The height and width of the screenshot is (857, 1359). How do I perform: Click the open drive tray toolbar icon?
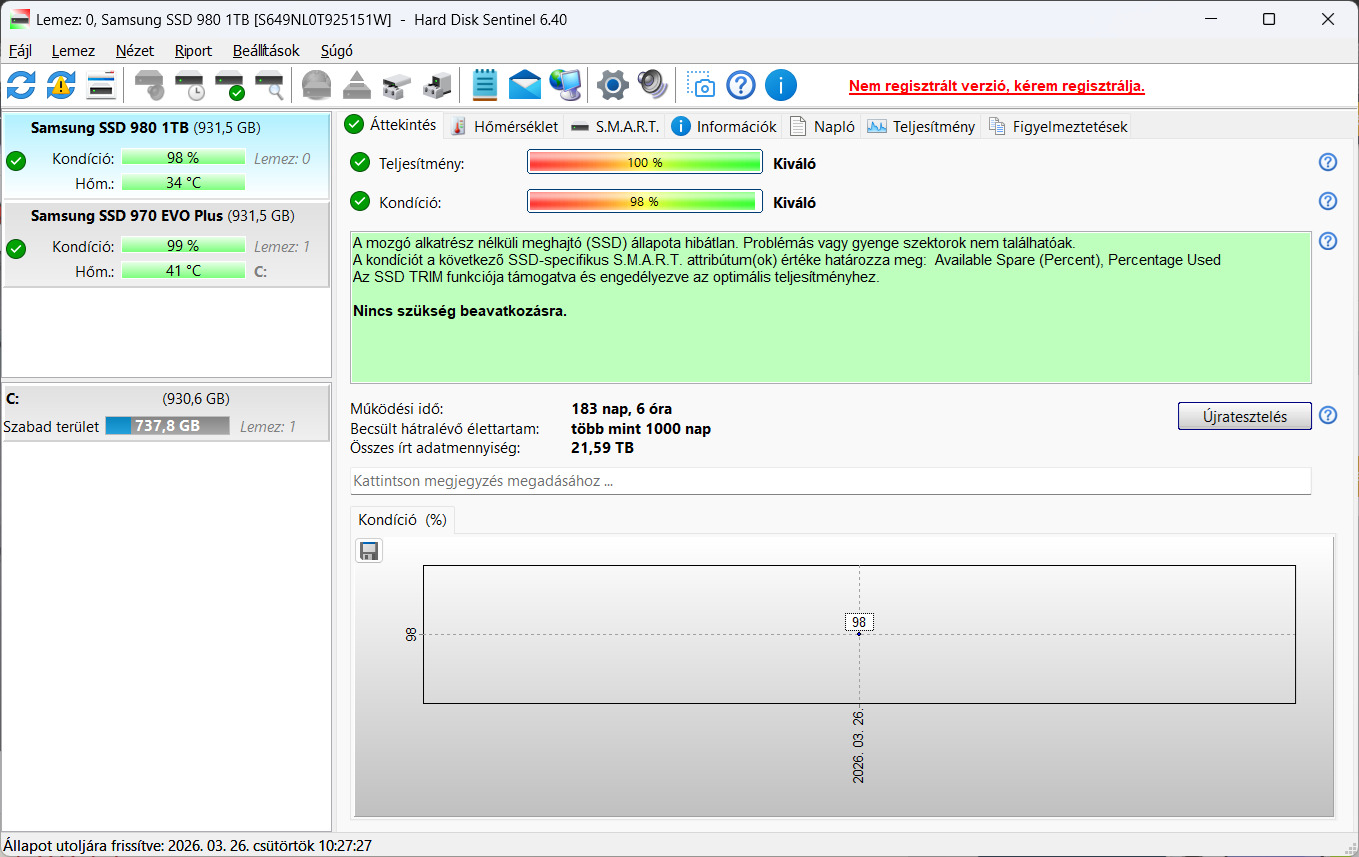(x=396, y=85)
